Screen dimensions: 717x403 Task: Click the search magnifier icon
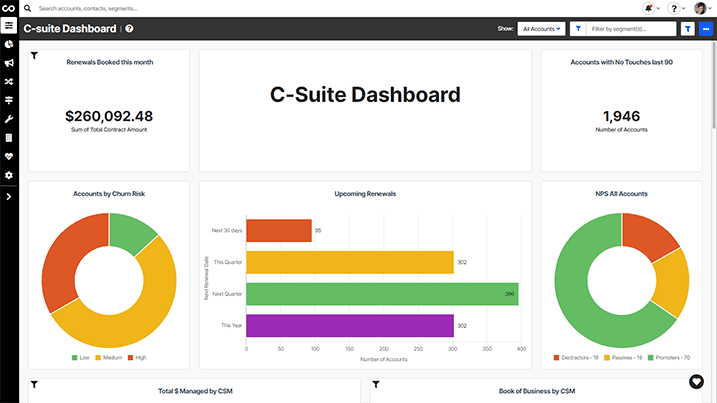pyautogui.click(x=27, y=8)
